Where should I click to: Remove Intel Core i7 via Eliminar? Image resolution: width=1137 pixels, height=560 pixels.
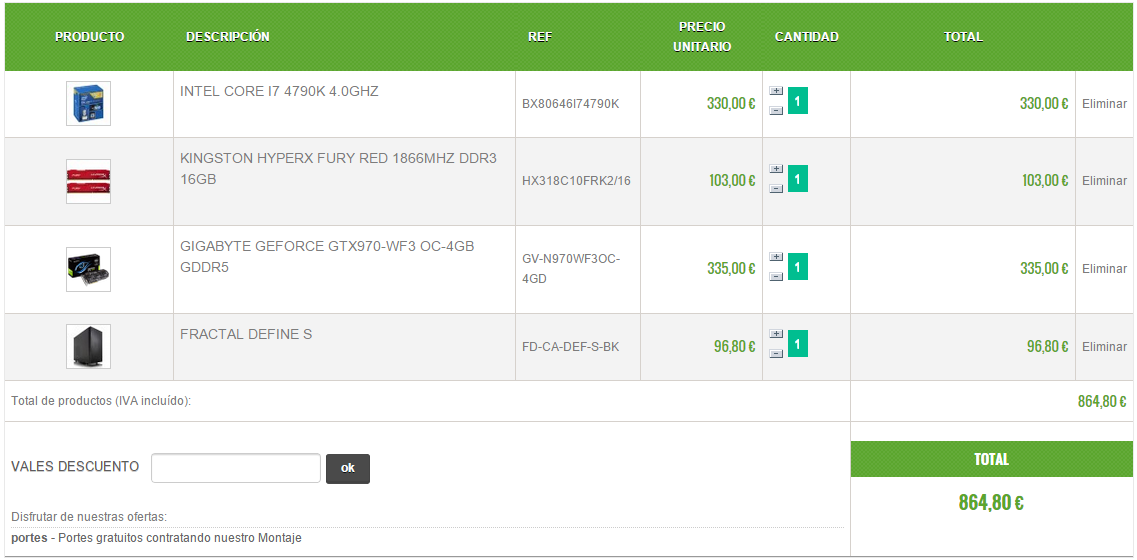point(1104,104)
